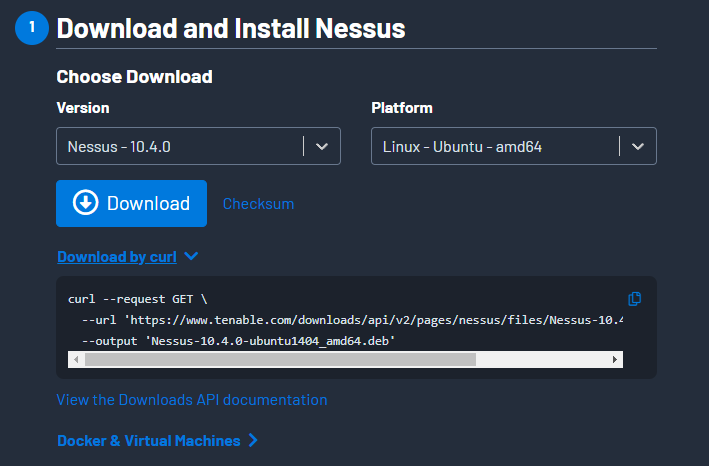Viewport: 709px width, 466px height.
Task: Click the Download button label
Action: pyautogui.click(x=148, y=203)
